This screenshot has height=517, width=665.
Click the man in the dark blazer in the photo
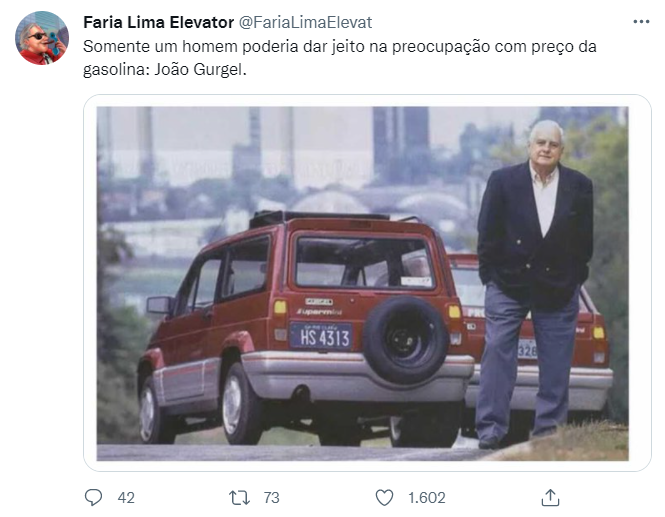(x=534, y=284)
